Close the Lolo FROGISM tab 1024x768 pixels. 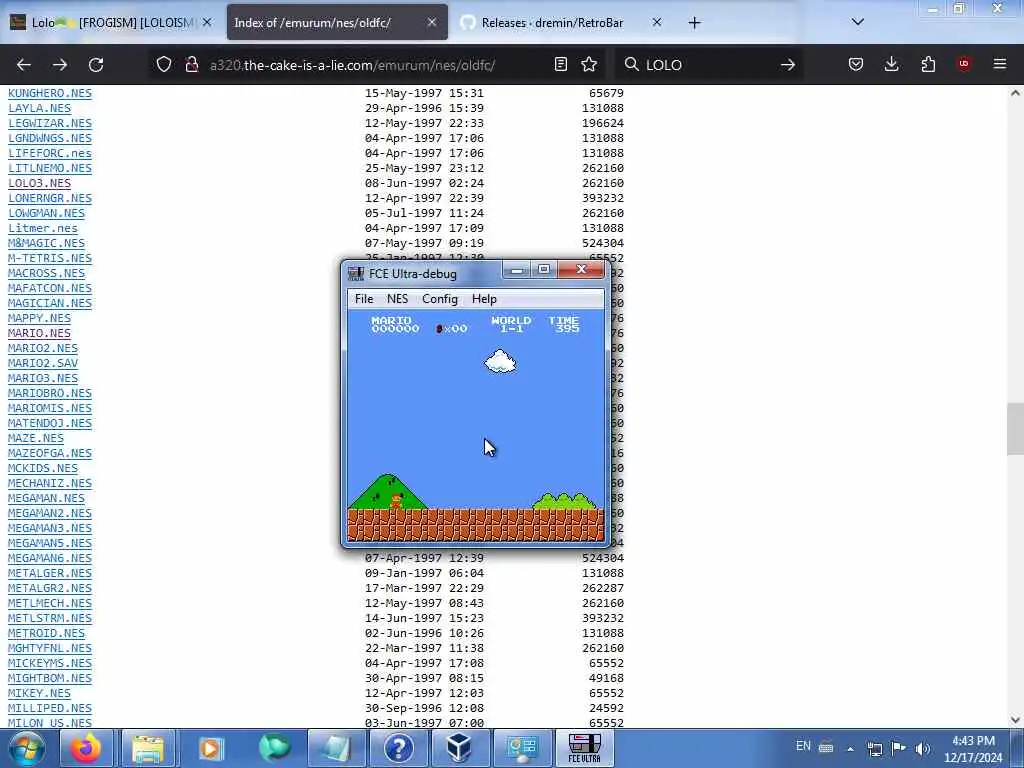pyautogui.click(x=207, y=22)
